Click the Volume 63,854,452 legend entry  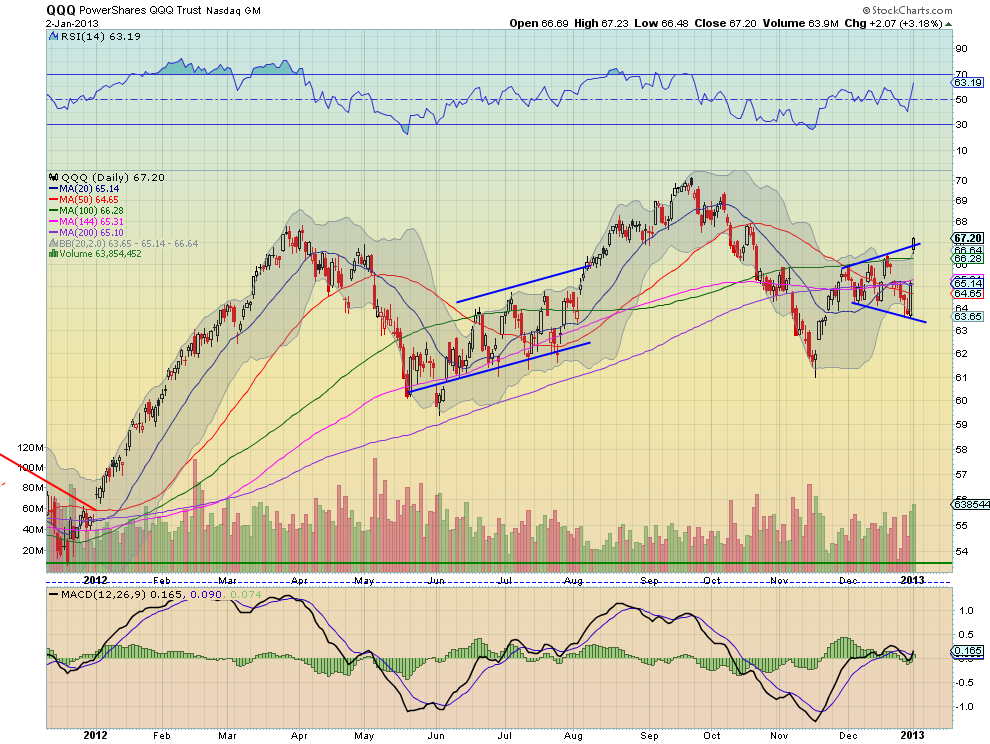pos(100,254)
